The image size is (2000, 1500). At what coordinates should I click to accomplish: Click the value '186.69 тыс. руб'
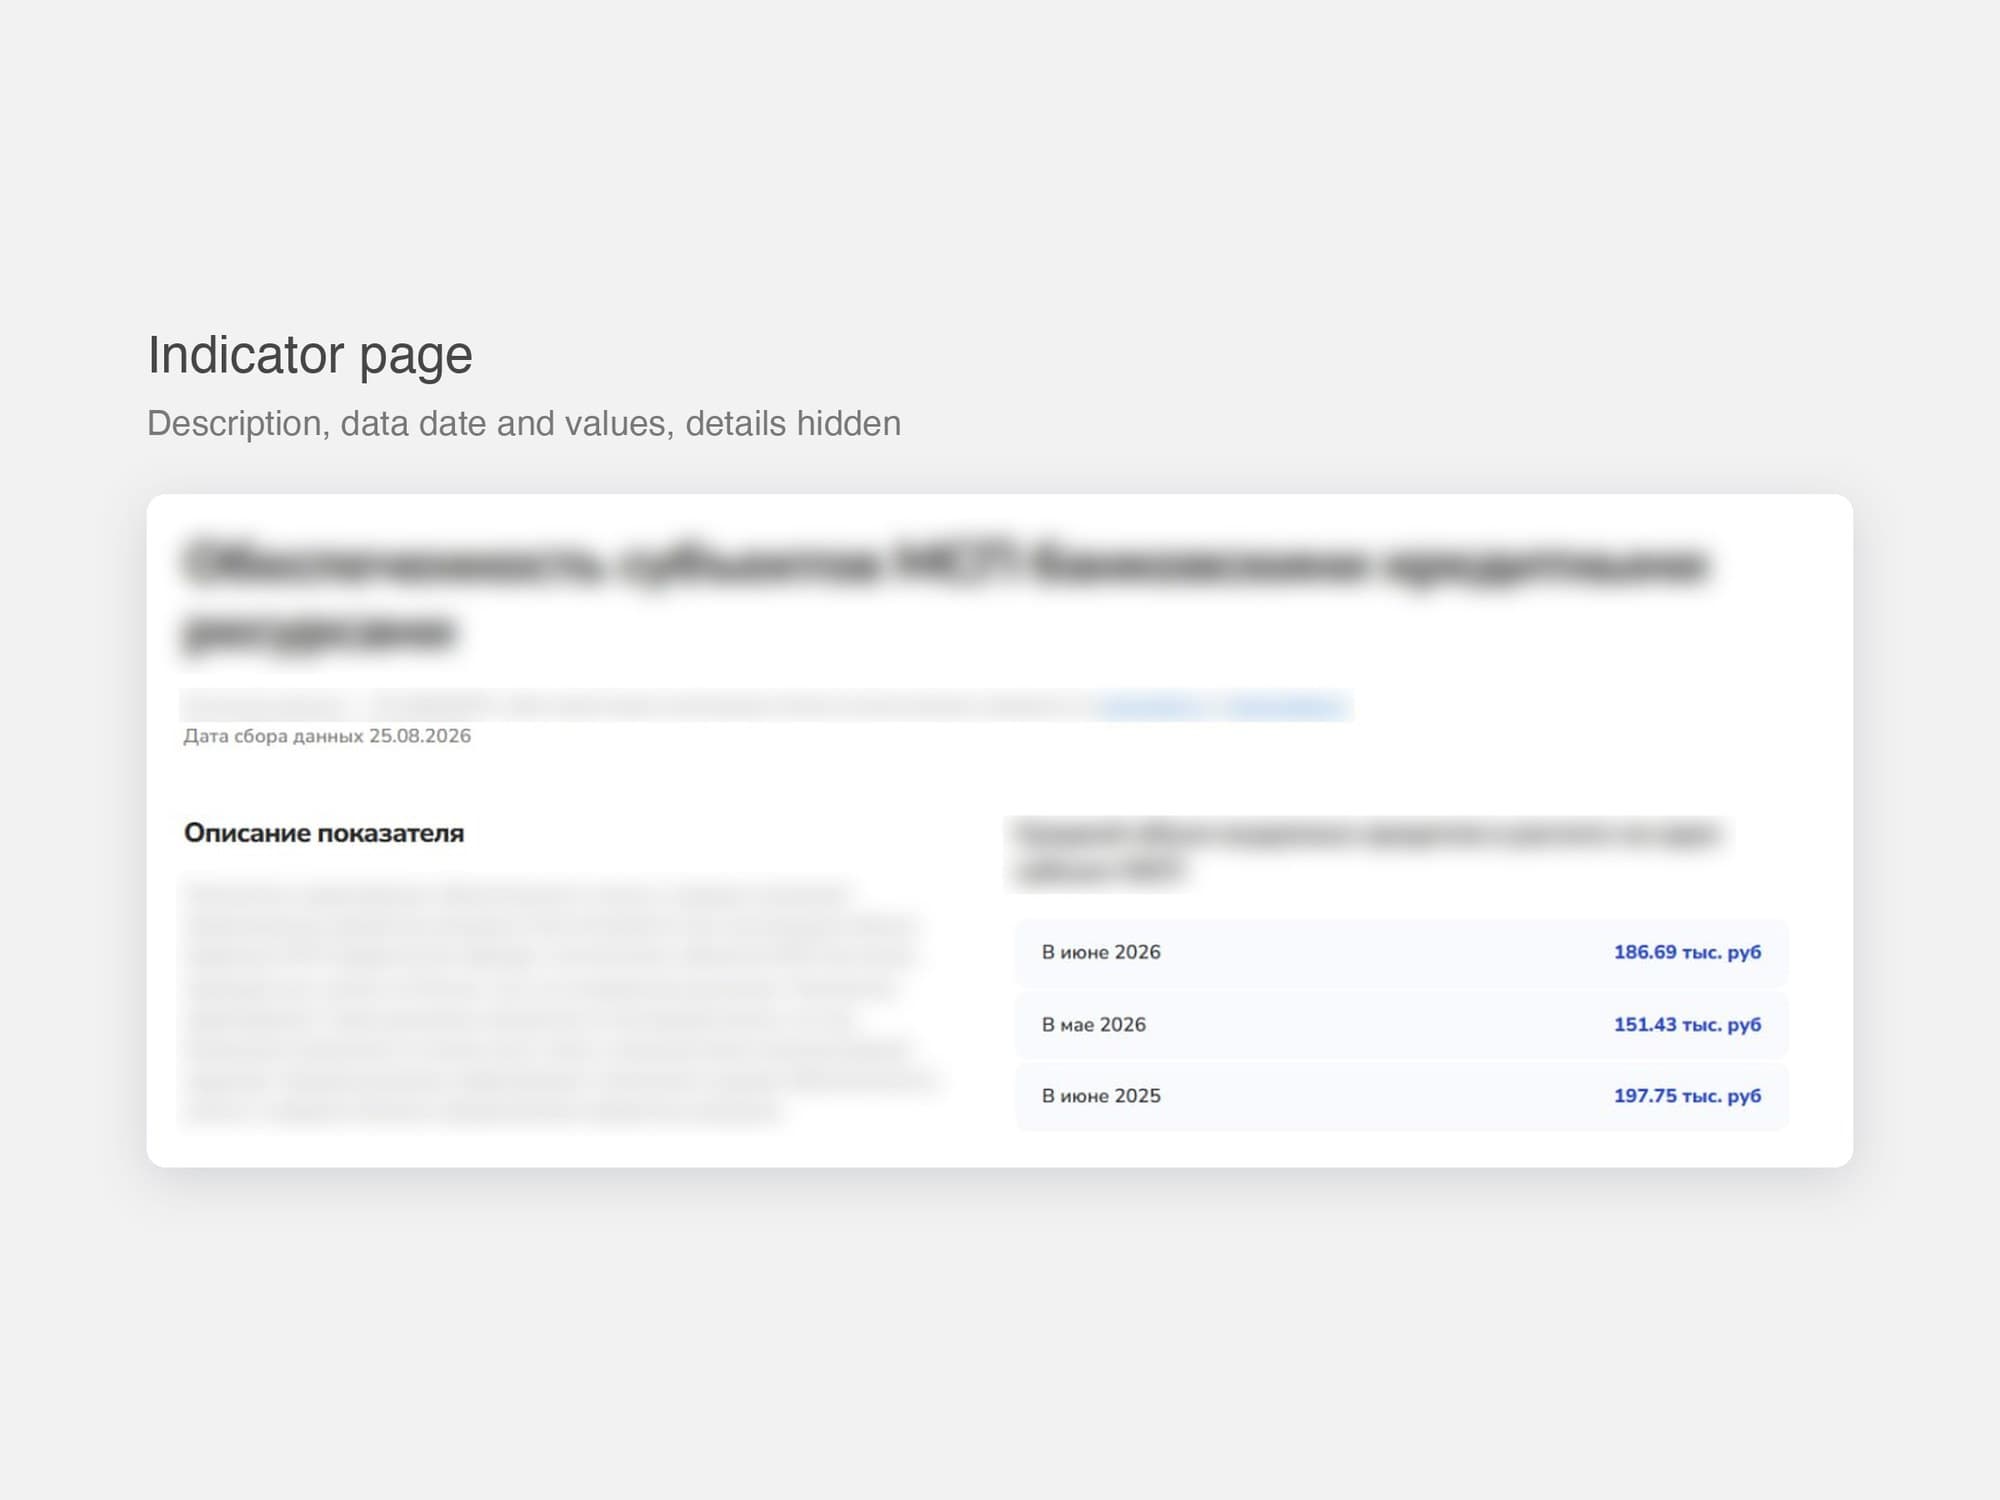coord(1687,952)
